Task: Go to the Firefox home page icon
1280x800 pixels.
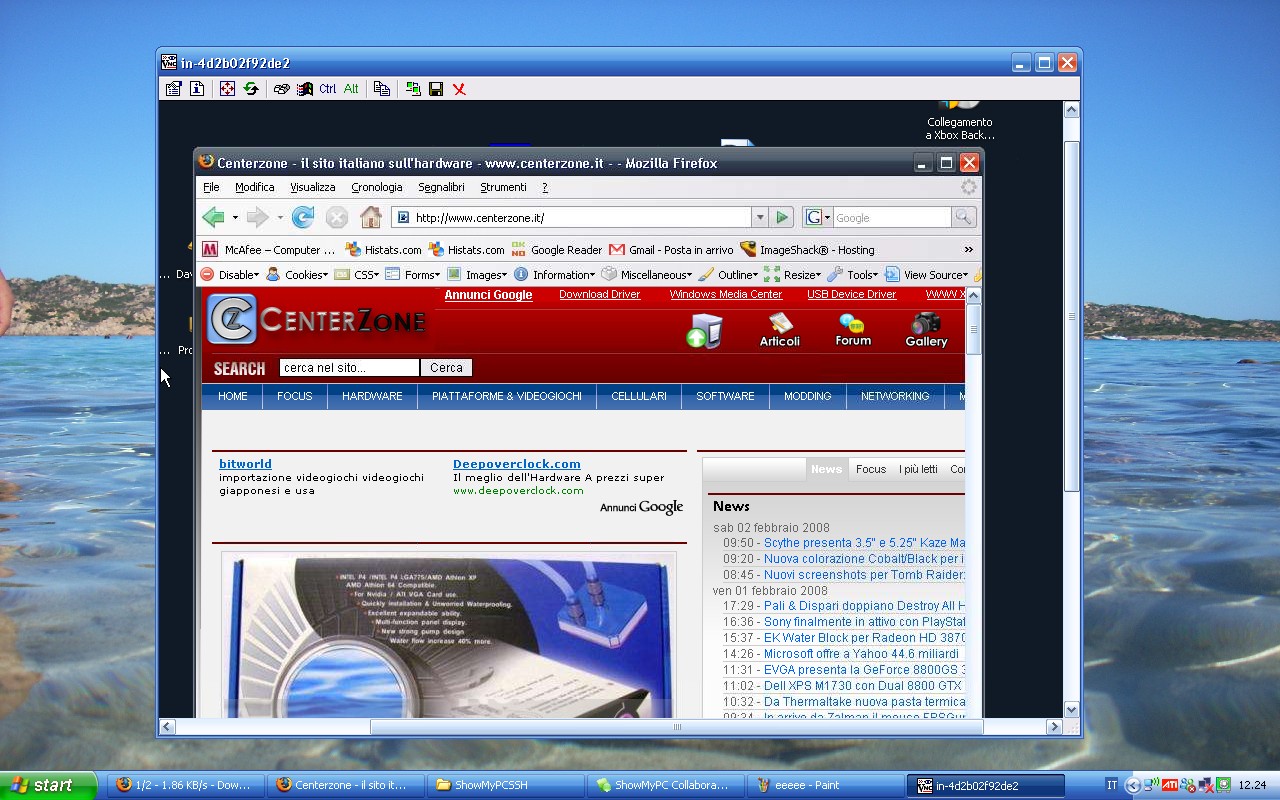Action: coord(370,217)
